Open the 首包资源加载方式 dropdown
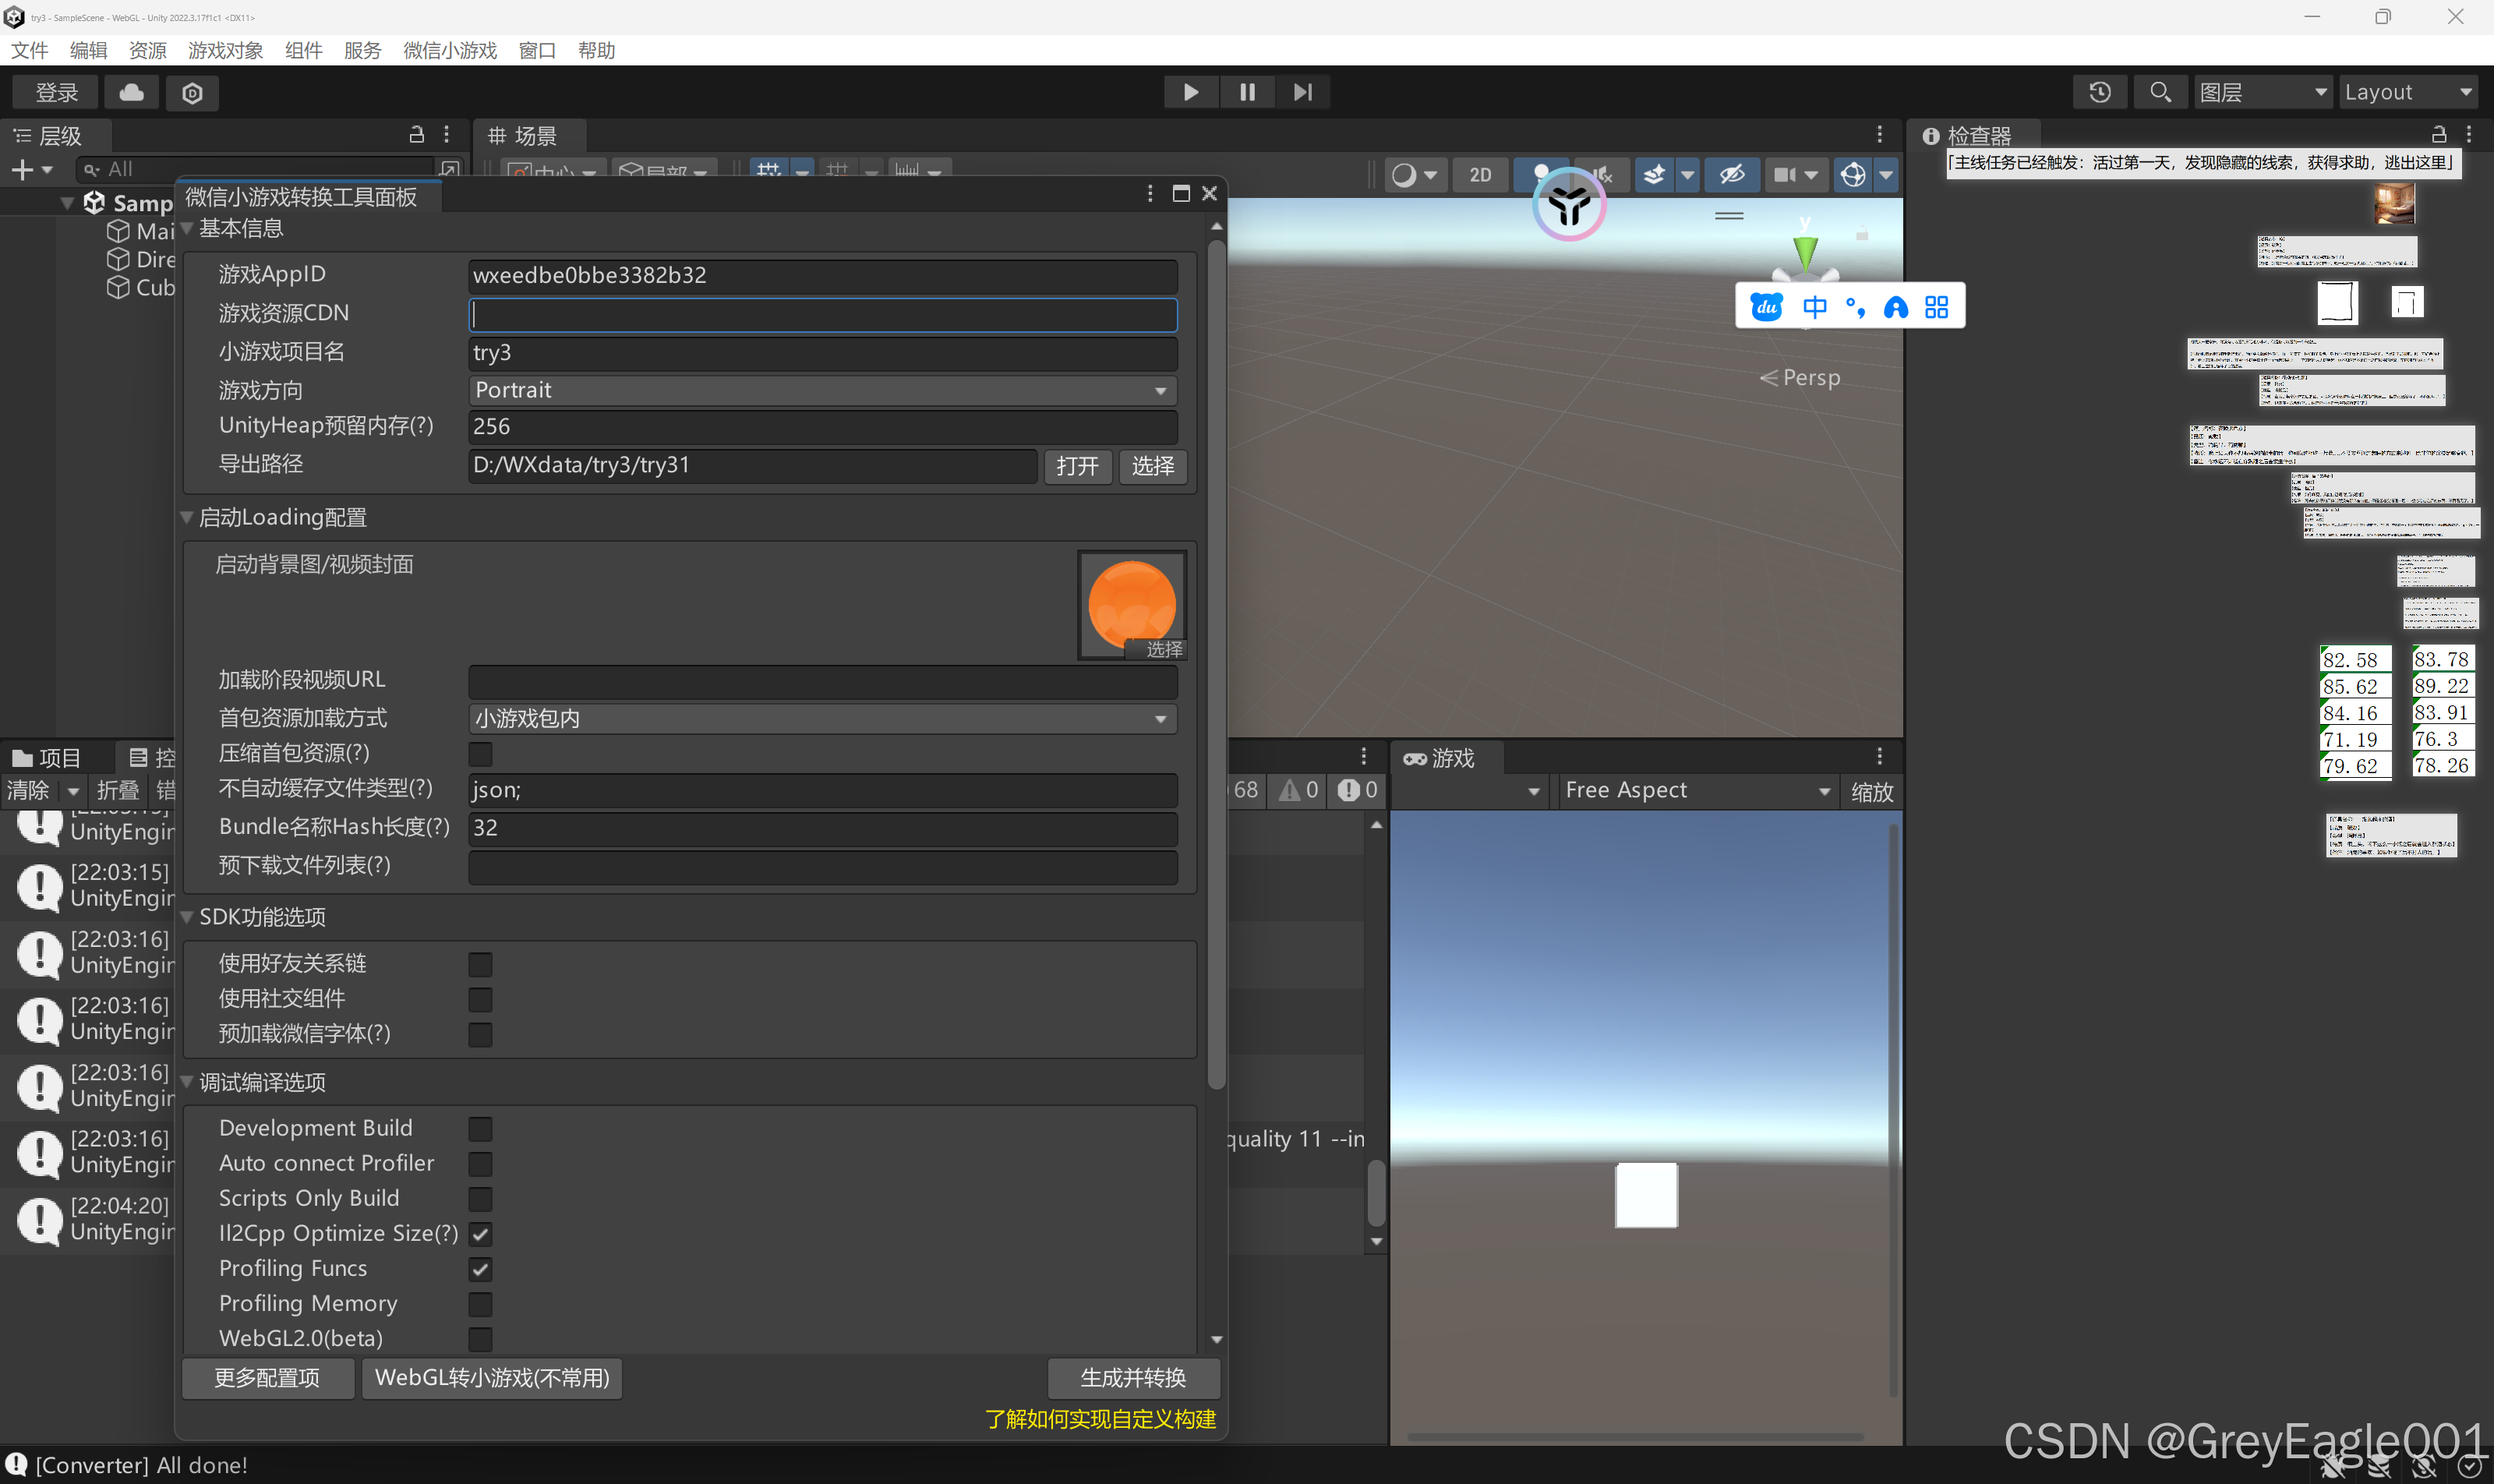The height and width of the screenshot is (1484, 2494). click(822, 718)
